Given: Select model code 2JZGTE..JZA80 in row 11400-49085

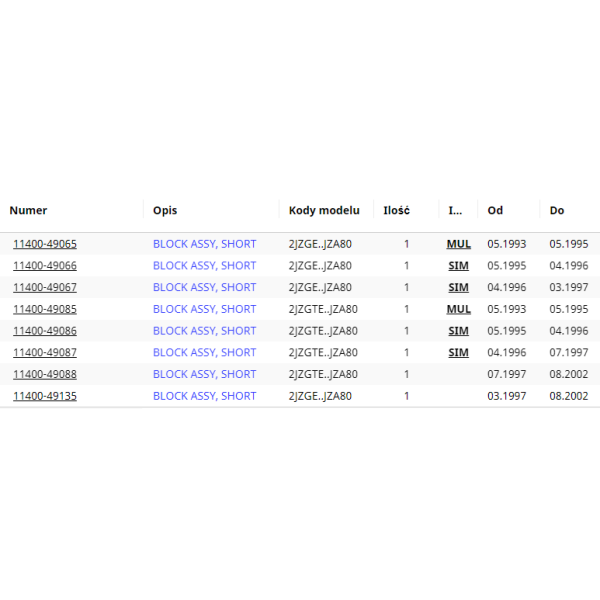Looking at the screenshot, I should [x=323, y=309].
